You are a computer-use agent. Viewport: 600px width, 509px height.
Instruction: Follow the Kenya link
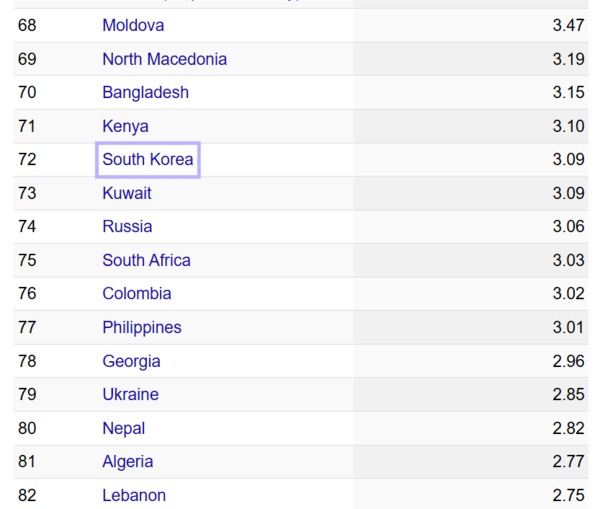tap(125, 126)
